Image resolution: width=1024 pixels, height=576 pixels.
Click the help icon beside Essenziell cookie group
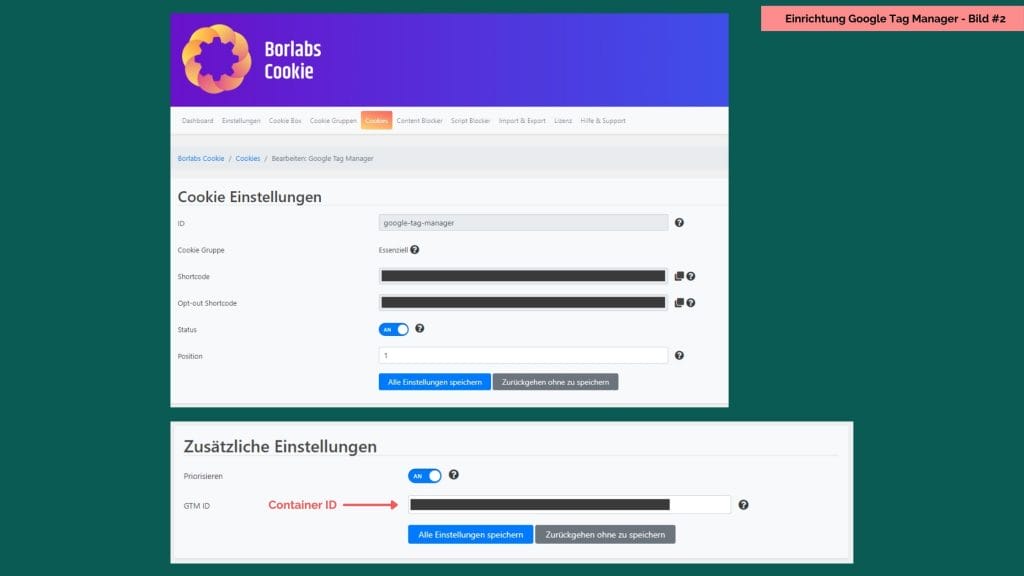pos(415,249)
